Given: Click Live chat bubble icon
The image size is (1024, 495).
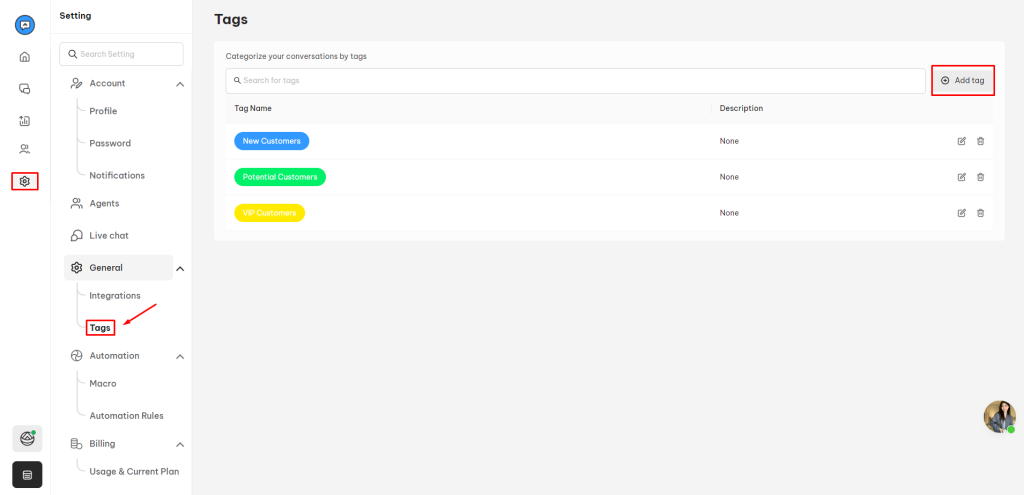Looking at the screenshot, I should pos(76,235).
